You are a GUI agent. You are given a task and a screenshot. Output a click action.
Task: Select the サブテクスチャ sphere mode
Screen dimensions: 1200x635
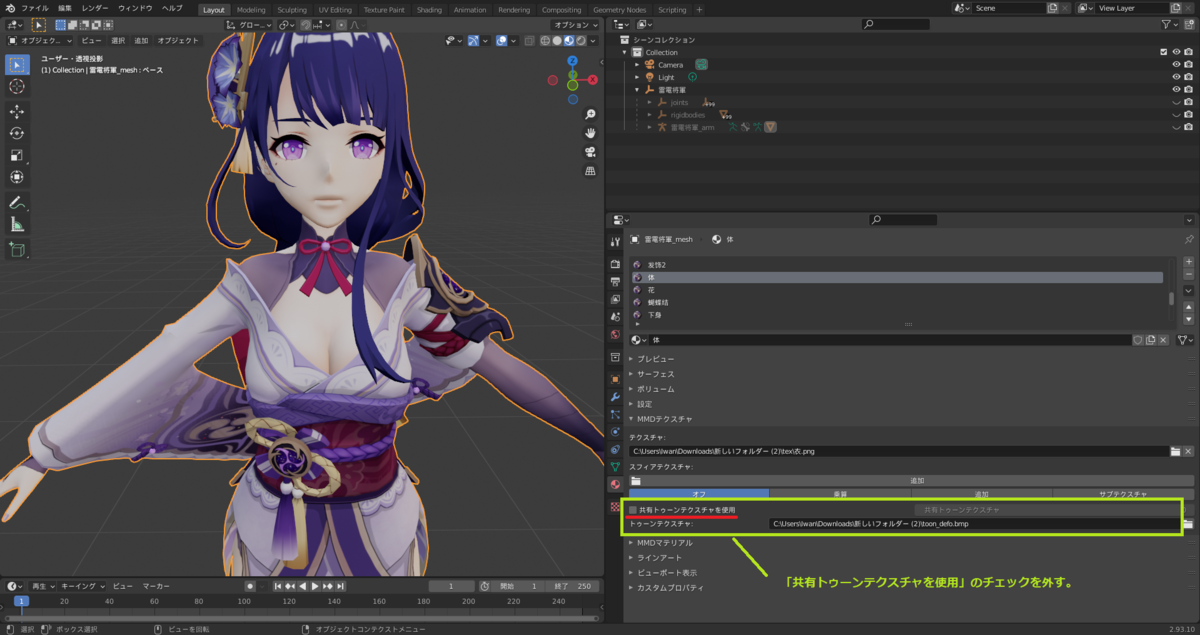tap(1122, 494)
